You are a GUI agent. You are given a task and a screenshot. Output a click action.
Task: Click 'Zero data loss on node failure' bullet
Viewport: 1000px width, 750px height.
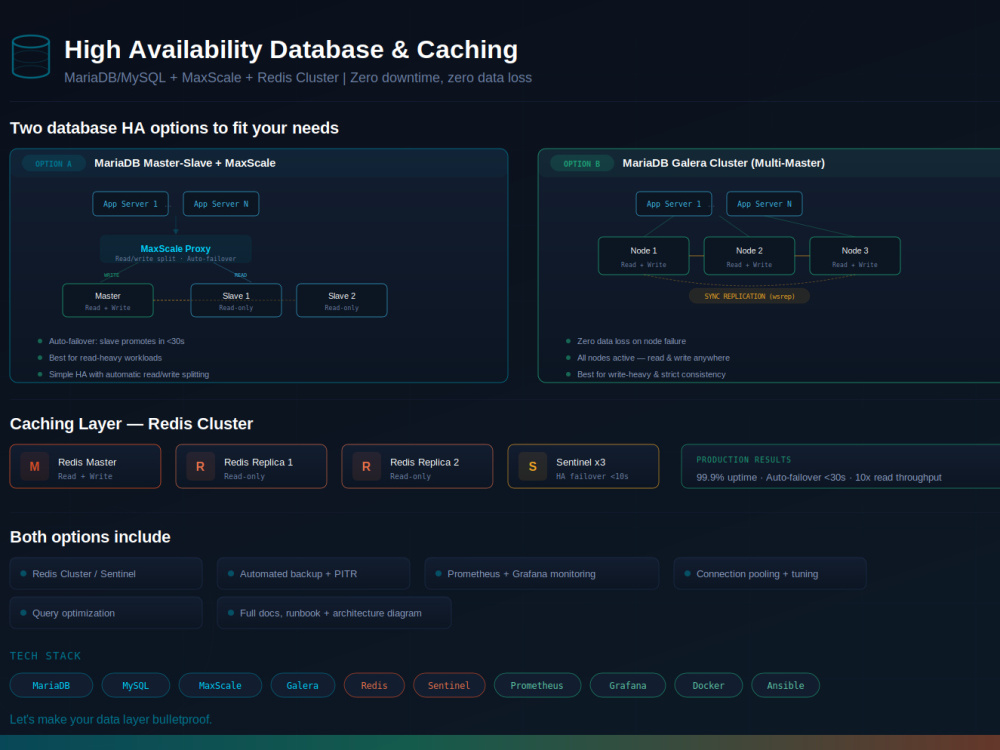pyautogui.click(x=631, y=341)
